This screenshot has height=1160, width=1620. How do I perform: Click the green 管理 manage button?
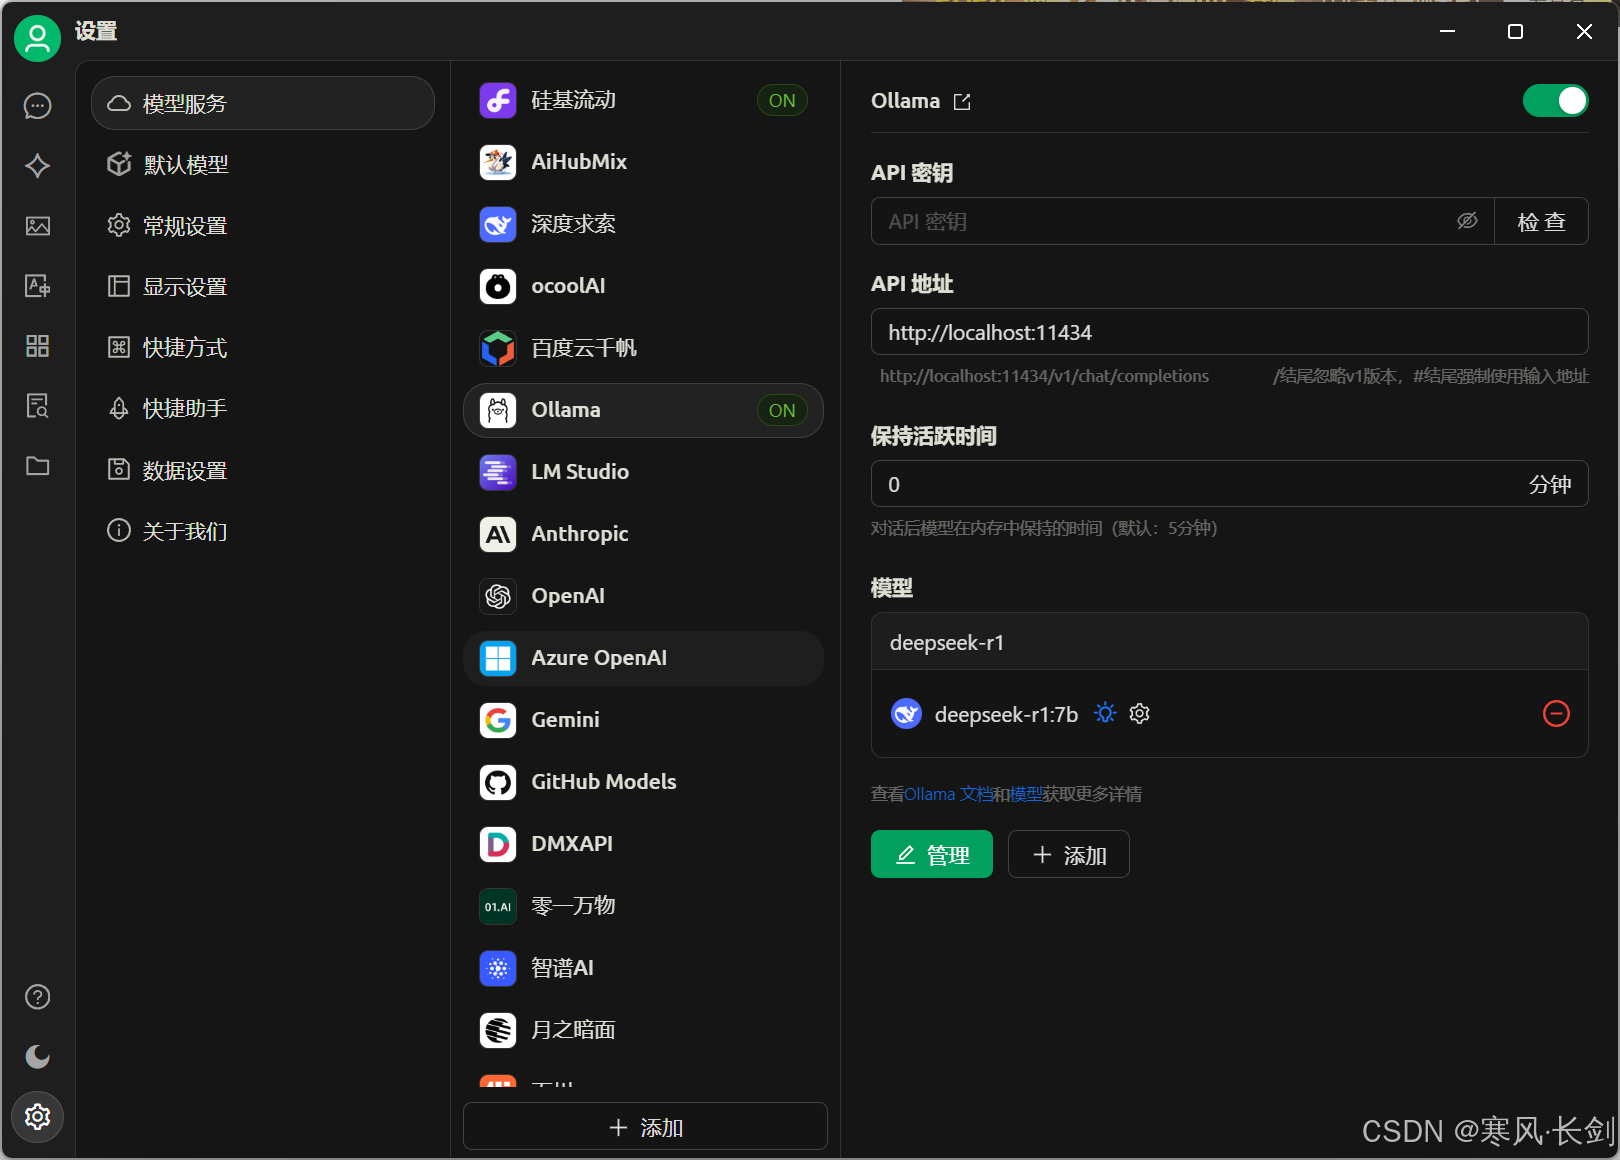point(932,854)
